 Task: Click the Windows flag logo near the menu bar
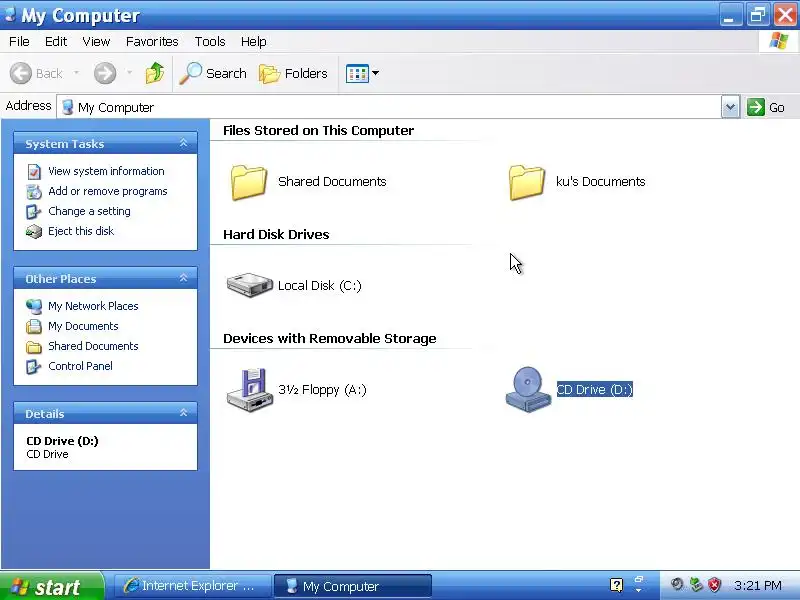(779, 41)
